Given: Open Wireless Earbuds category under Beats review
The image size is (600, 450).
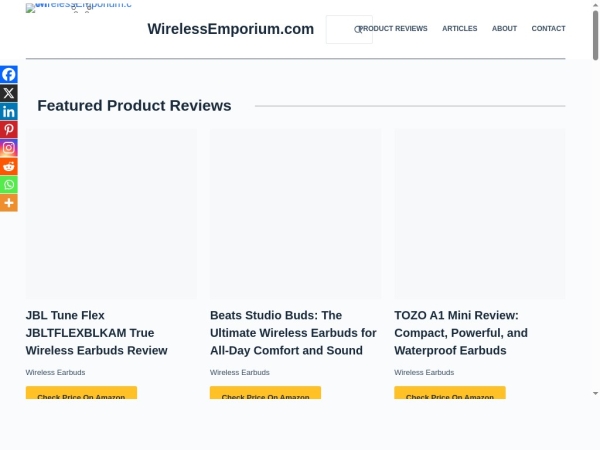Looking at the screenshot, I should 240,372.
